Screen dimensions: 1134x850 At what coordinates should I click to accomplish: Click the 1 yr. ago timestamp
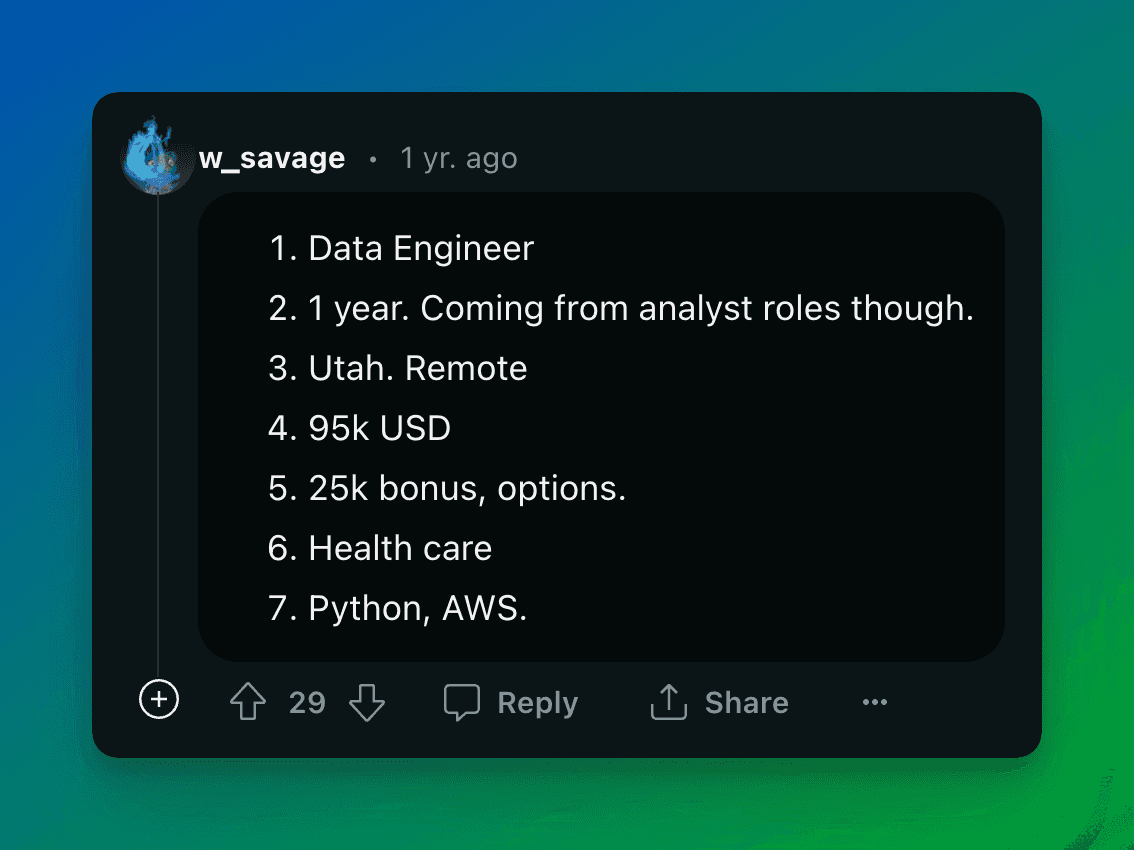[459, 157]
